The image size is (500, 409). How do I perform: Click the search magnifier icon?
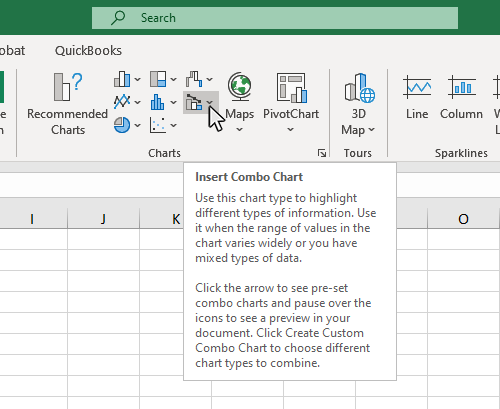coord(118,18)
